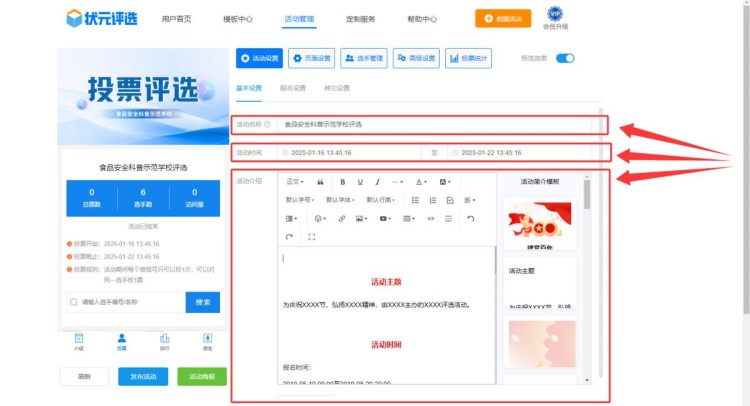This screenshot has height=406, width=750.
Task: Toggle the 预览效果 preview switch
Action: click(565, 58)
